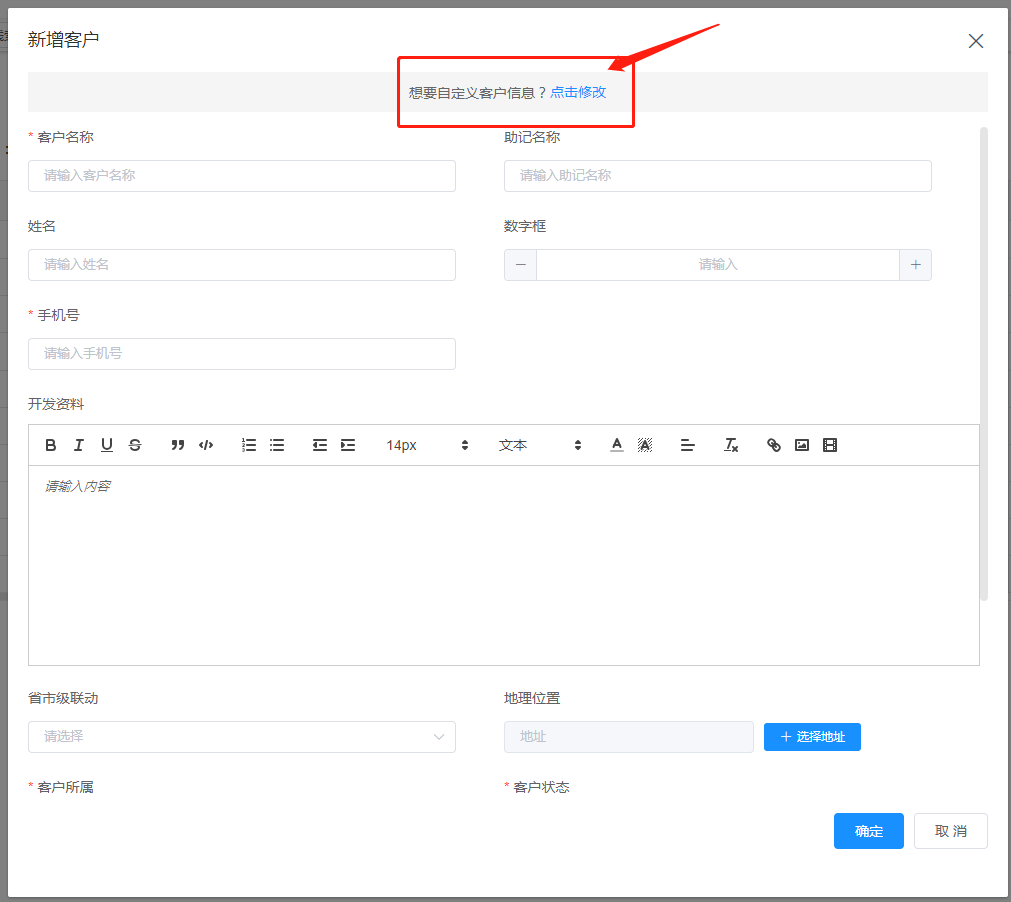
Task: Start an ordered numbered list
Action: point(249,445)
